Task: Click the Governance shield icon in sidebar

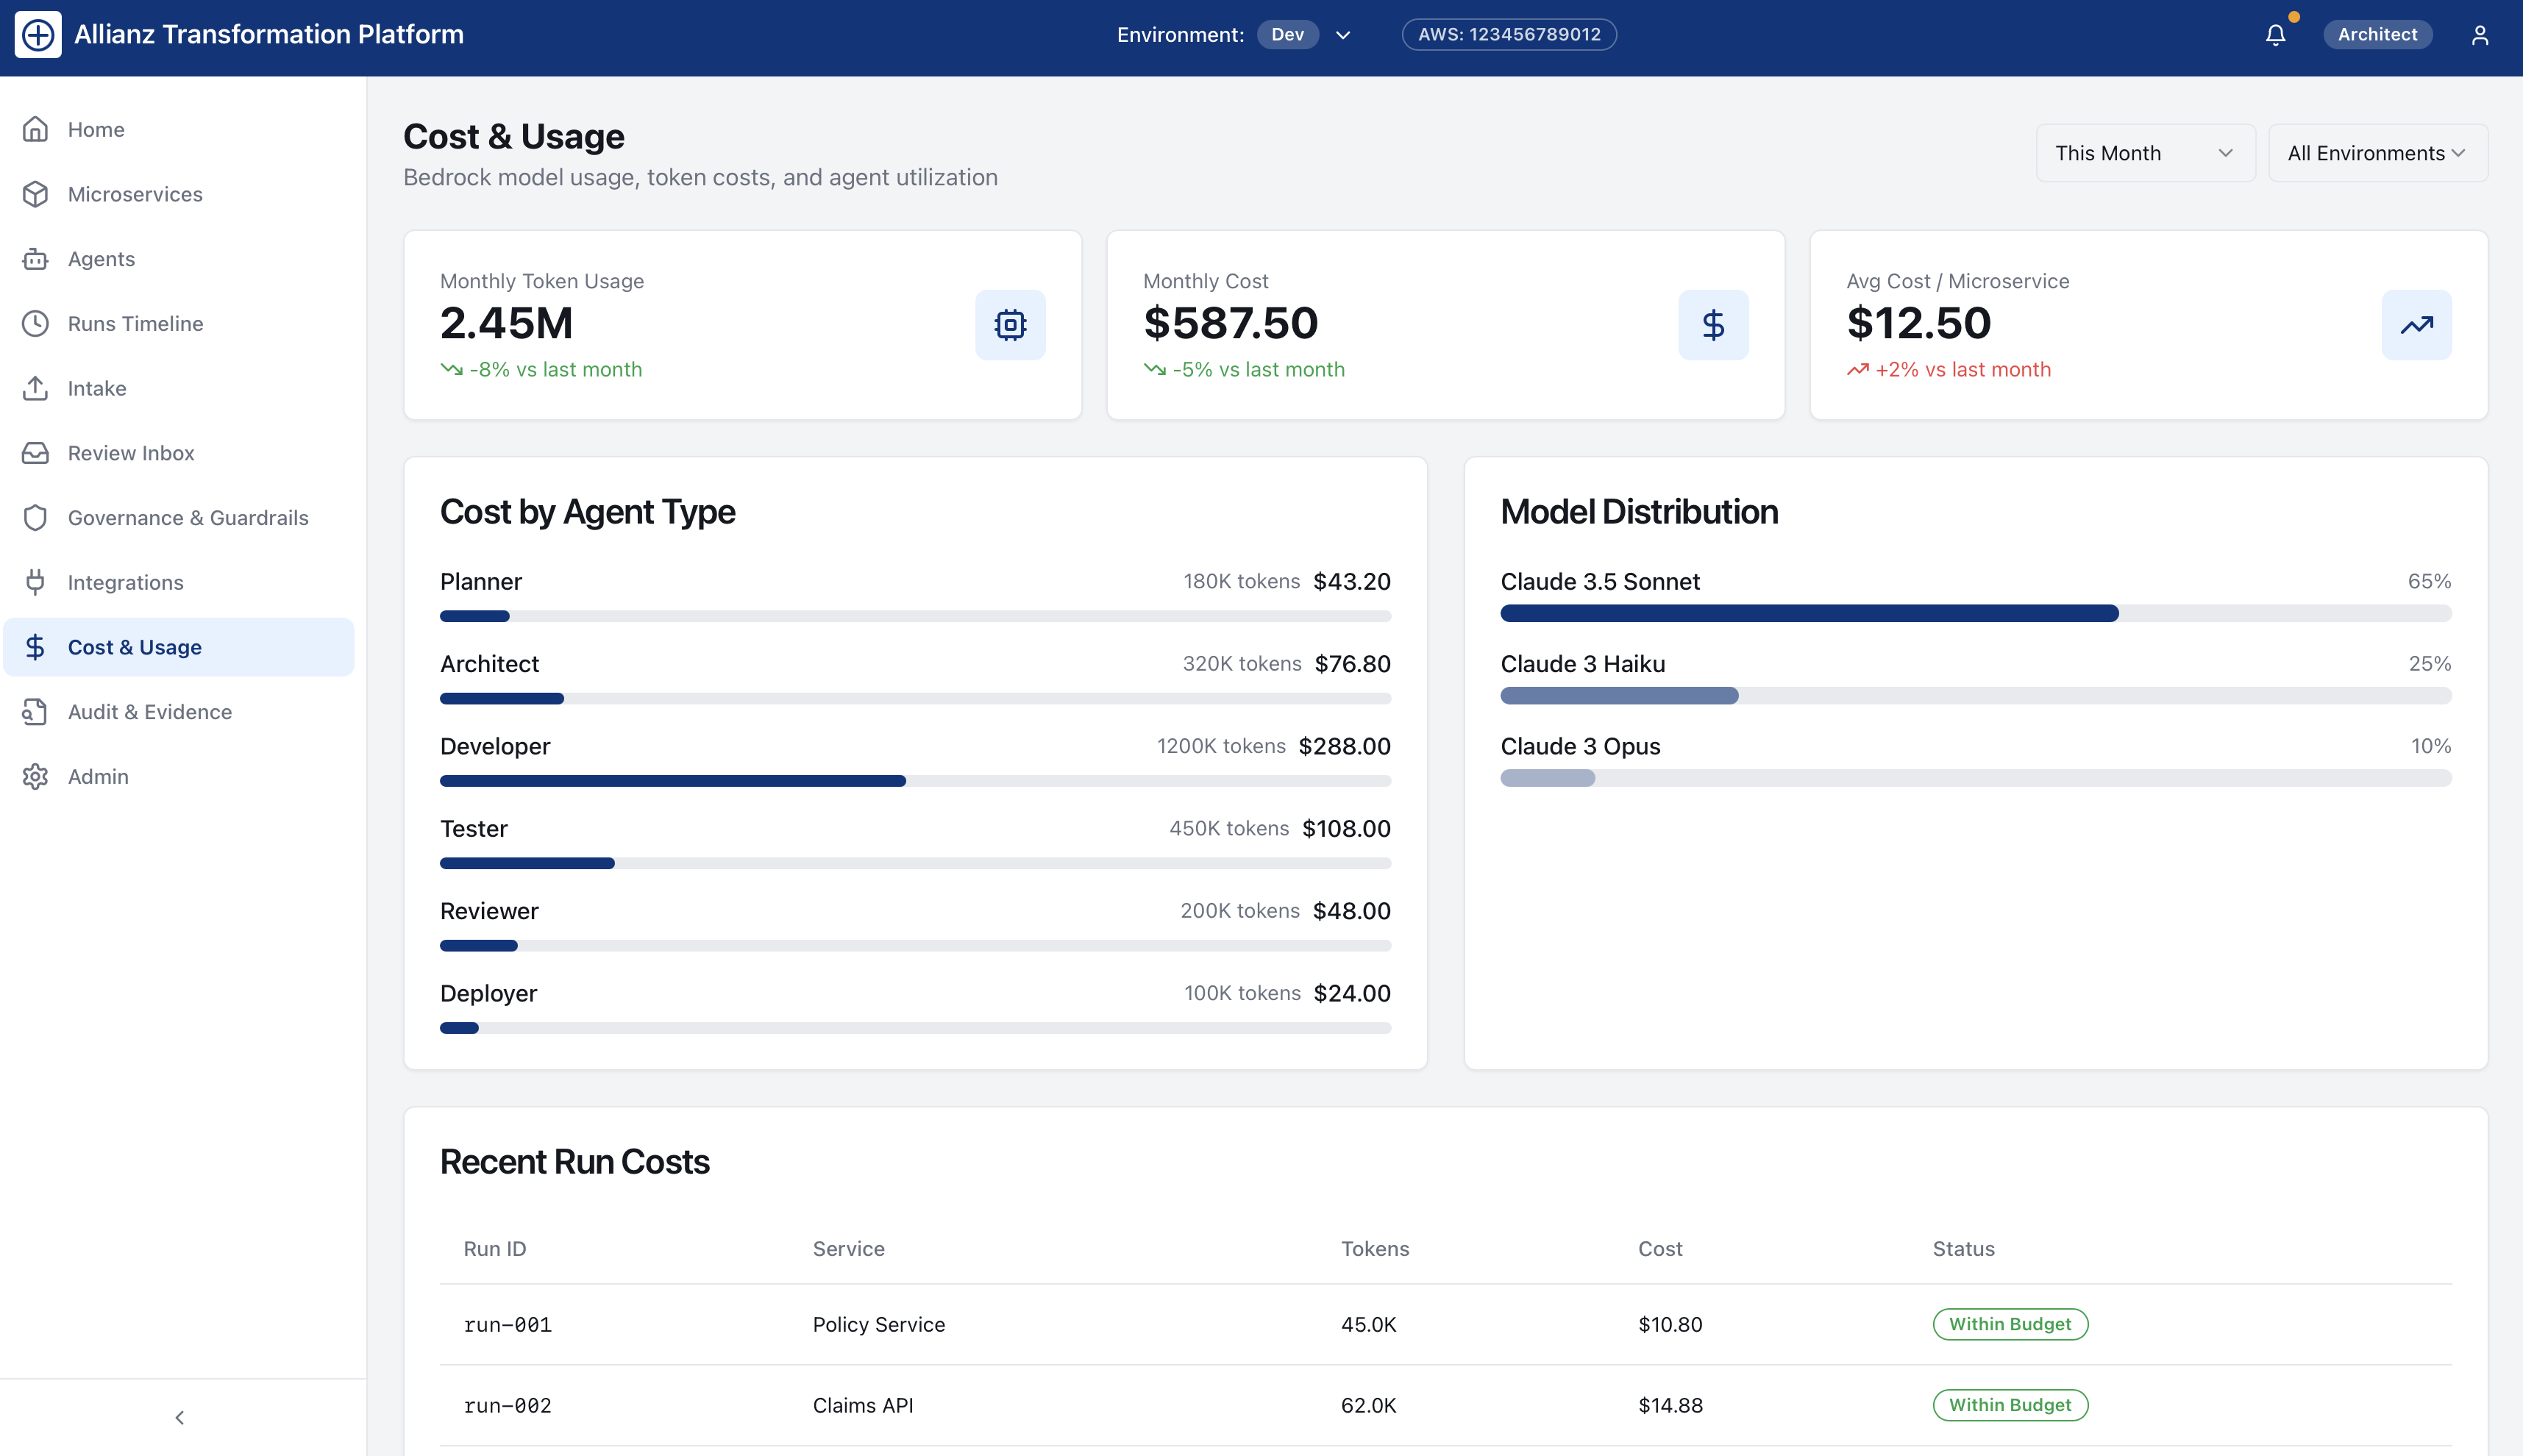Action: click(x=36, y=518)
